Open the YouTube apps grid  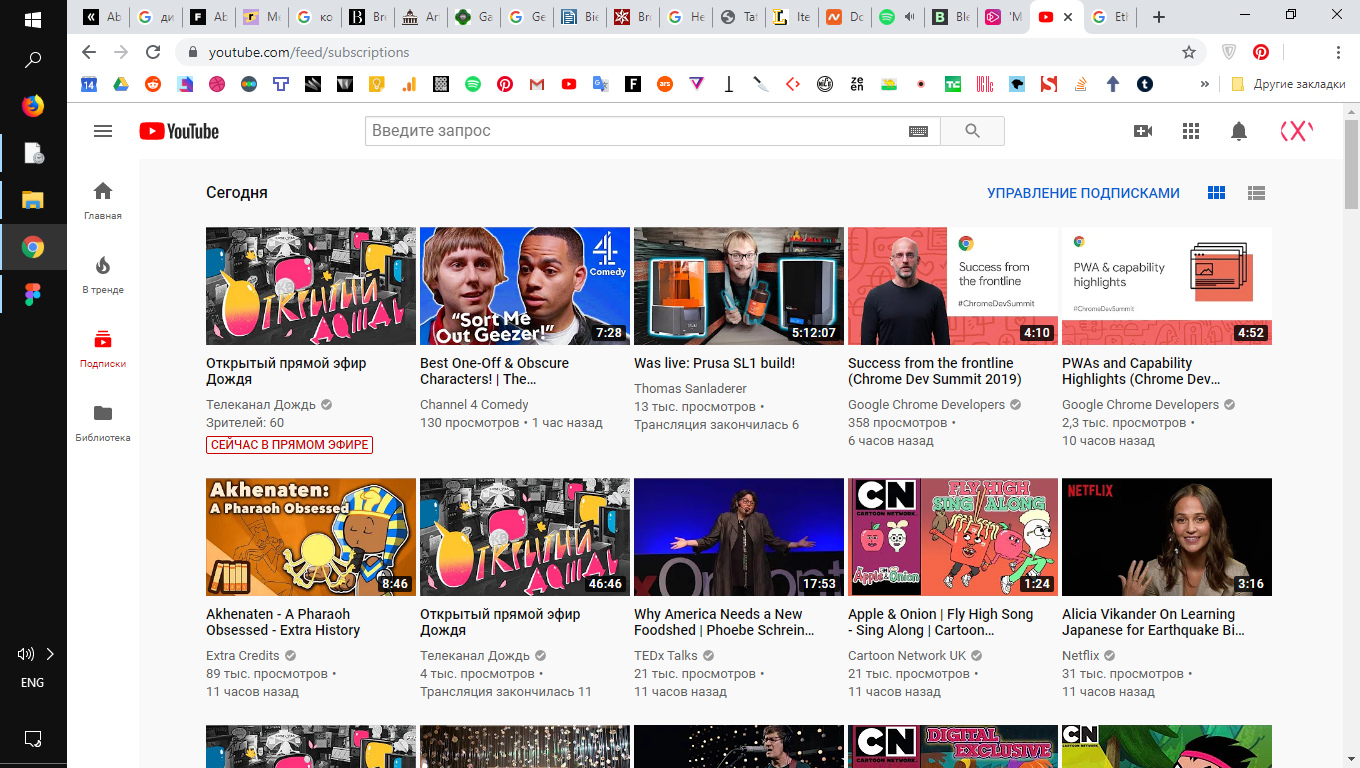coord(1190,131)
